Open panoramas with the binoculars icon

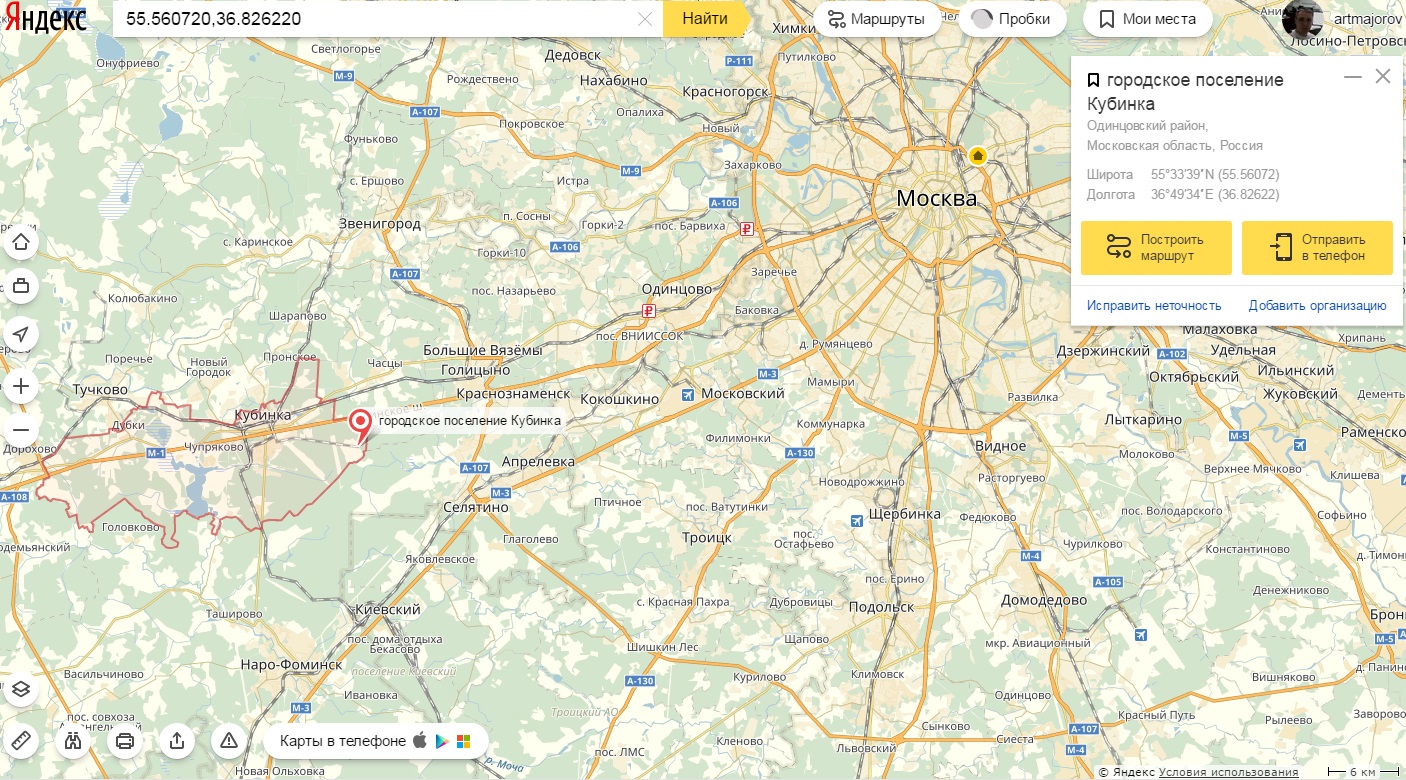pyautogui.click(x=73, y=741)
